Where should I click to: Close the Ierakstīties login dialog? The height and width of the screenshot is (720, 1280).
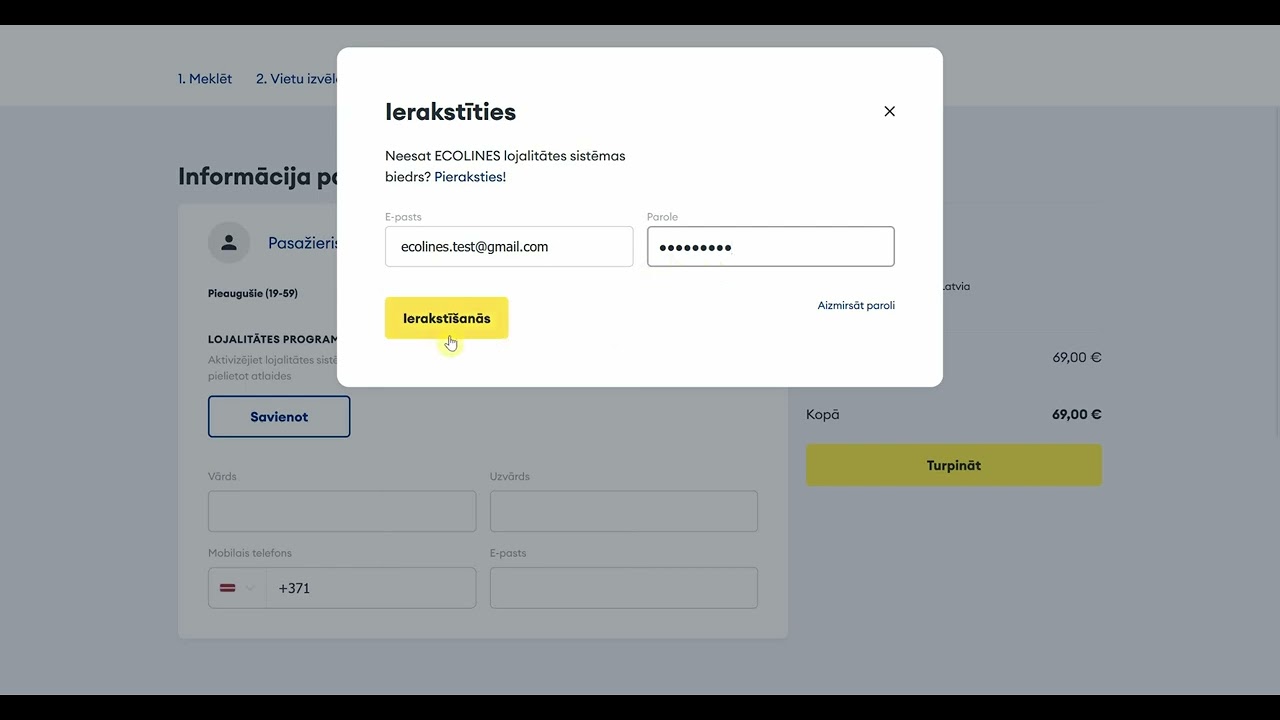889,112
